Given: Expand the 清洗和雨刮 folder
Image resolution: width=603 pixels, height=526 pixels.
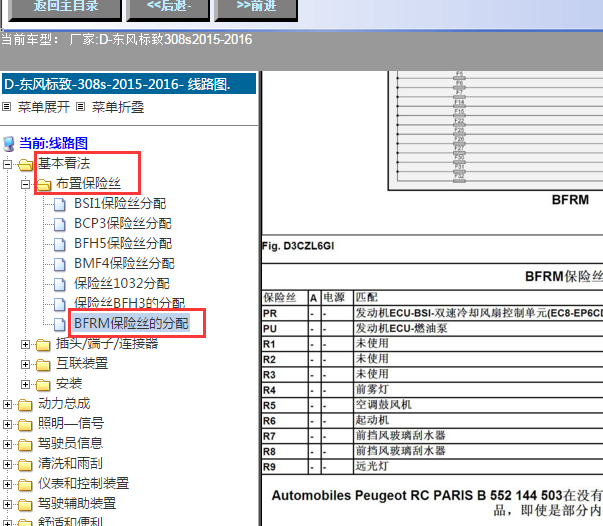Looking at the screenshot, I should click(7, 464).
